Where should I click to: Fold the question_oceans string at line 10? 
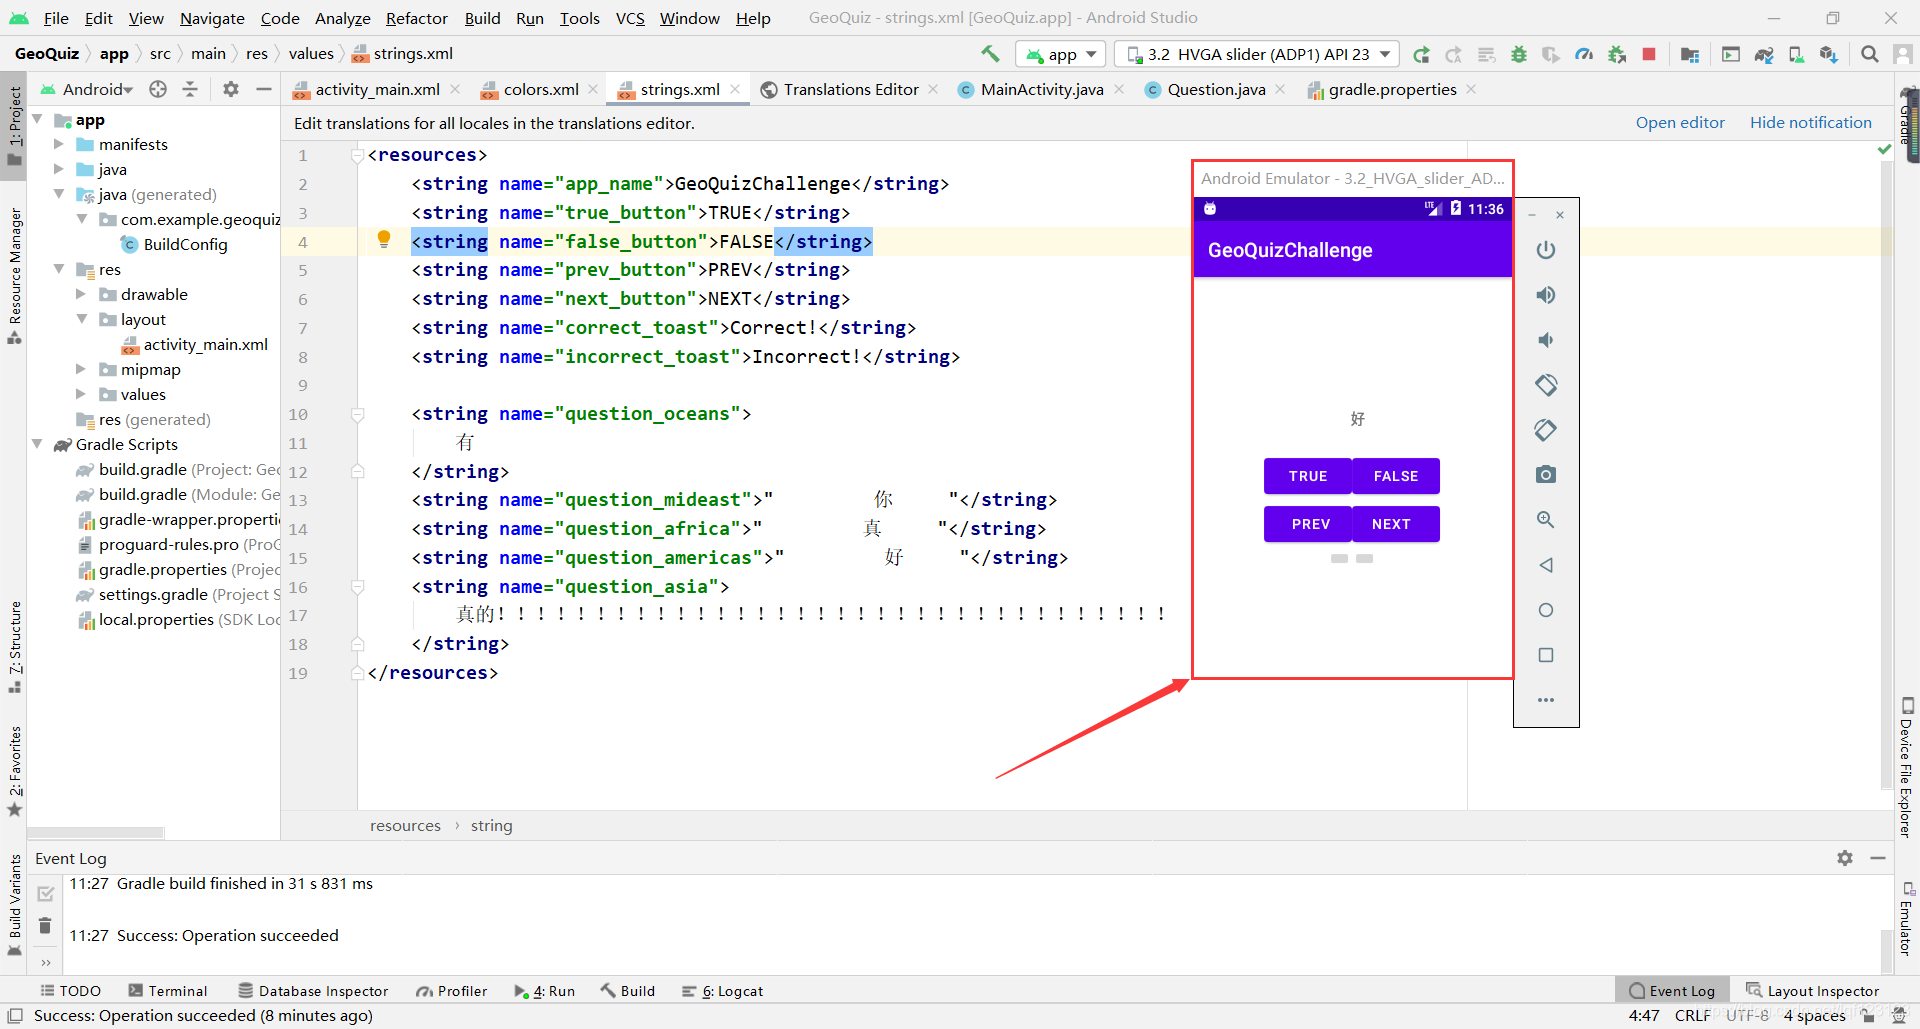click(357, 414)
